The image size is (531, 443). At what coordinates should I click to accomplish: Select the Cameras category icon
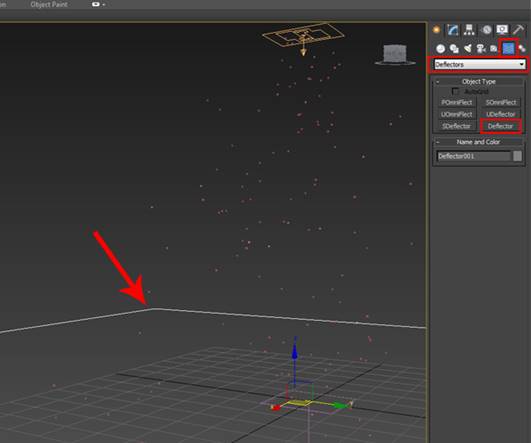coord(481,49)
